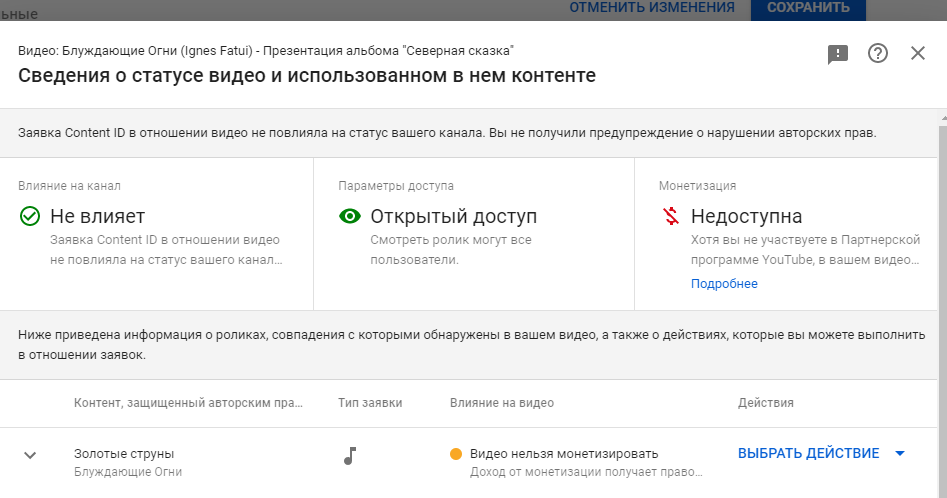
Task: Click the green eye icon beside Открытый доступ
Action: 350,216
